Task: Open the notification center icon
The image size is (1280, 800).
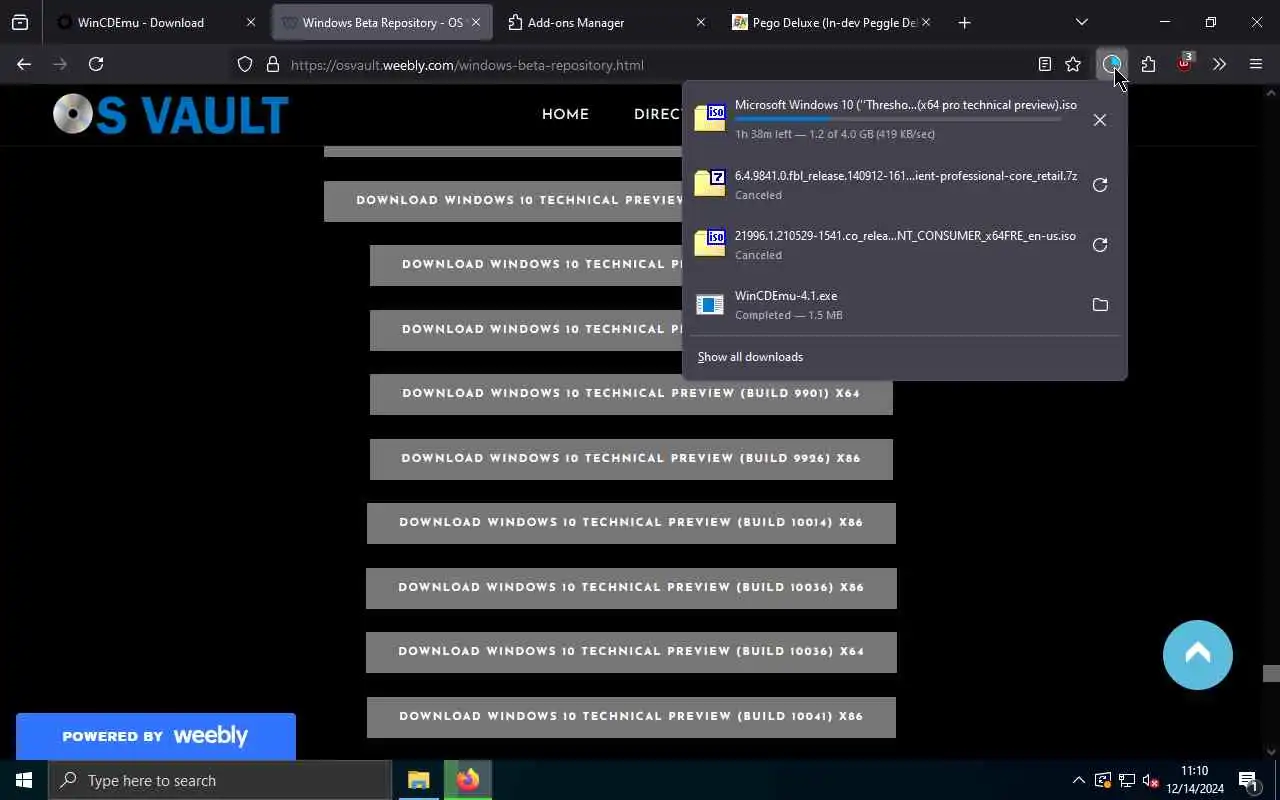Action: click(x=1248, y=780)
